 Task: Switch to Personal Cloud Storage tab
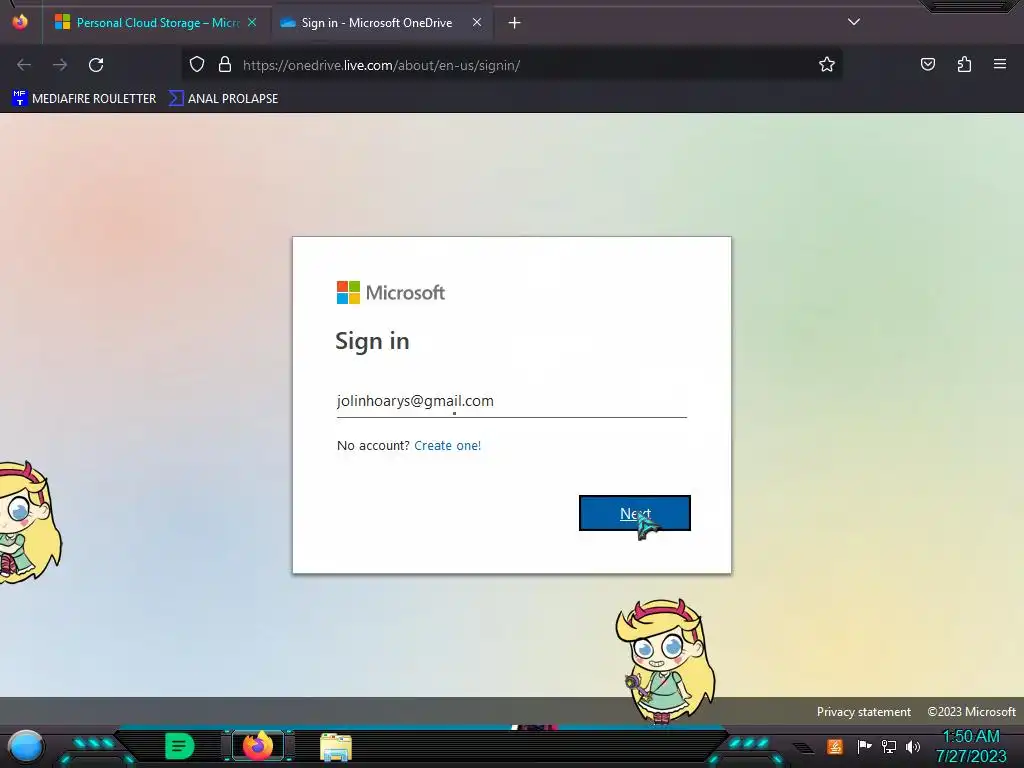156,23
